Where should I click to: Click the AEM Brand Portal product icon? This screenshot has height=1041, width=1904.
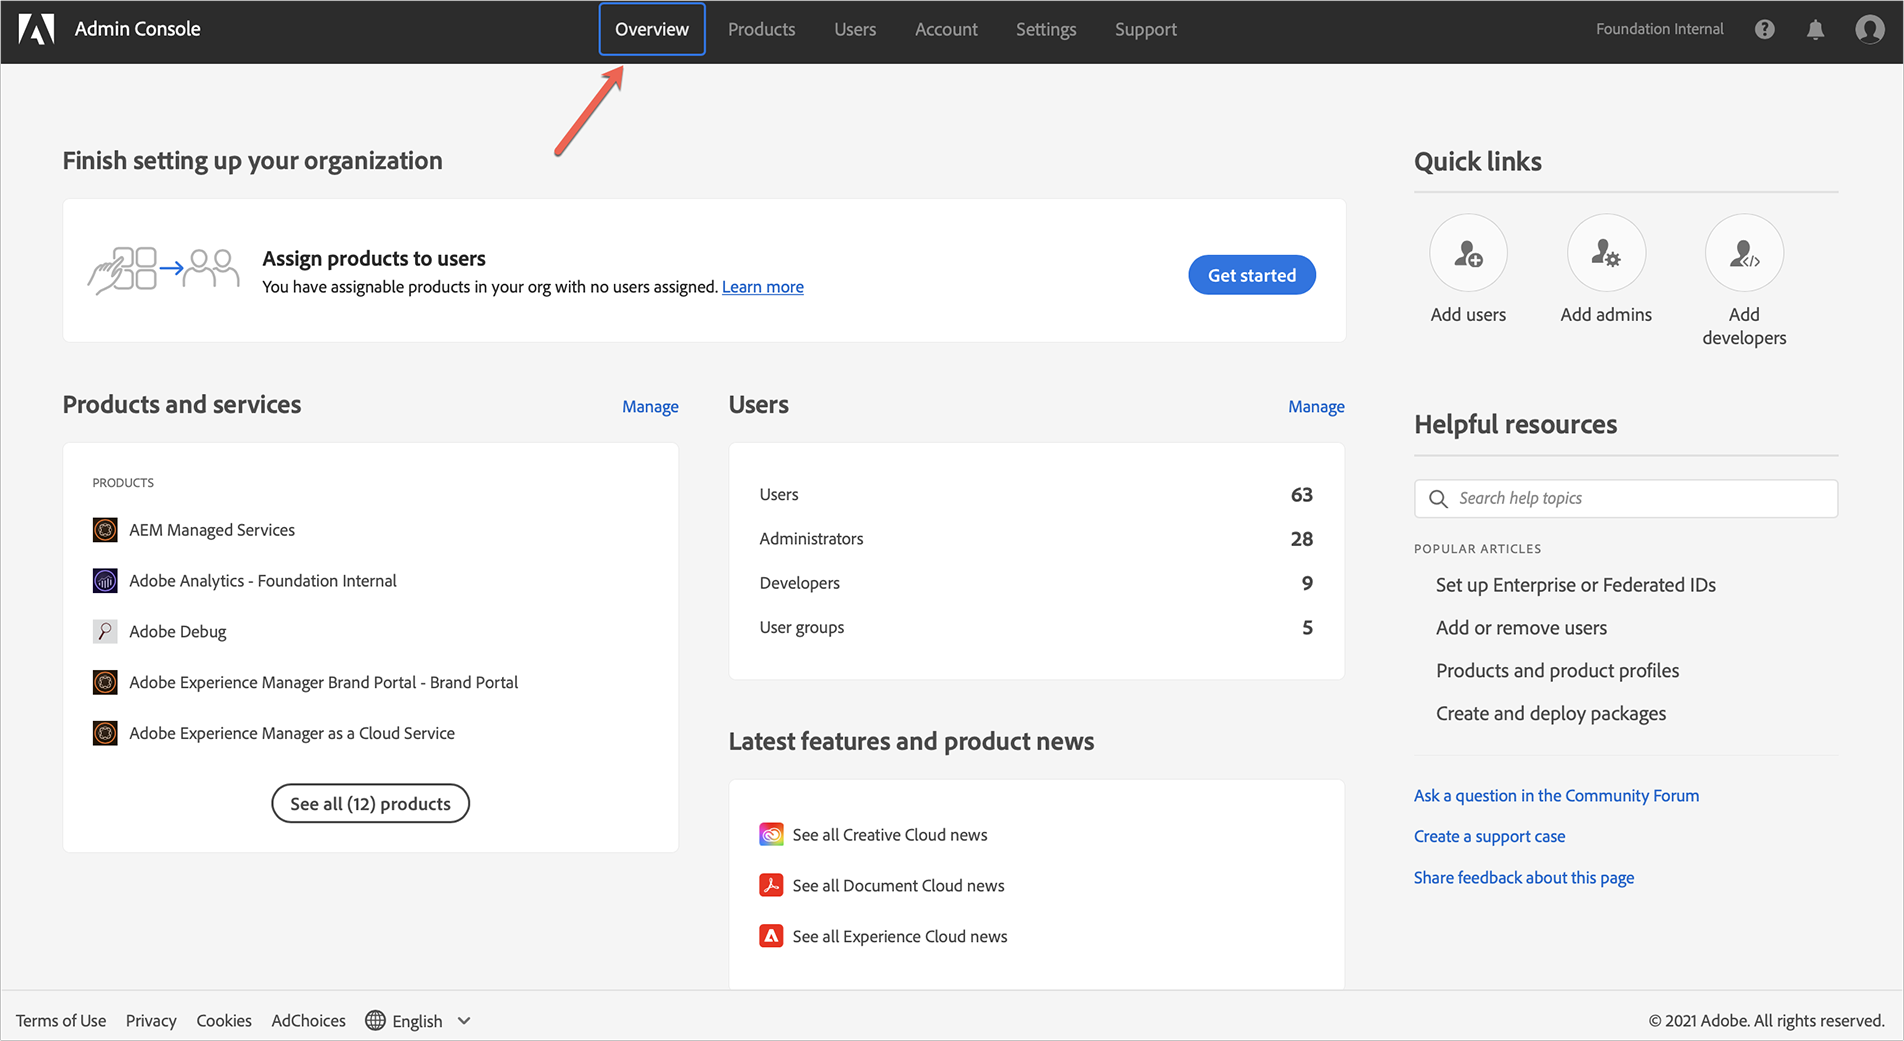coord(105,682)
